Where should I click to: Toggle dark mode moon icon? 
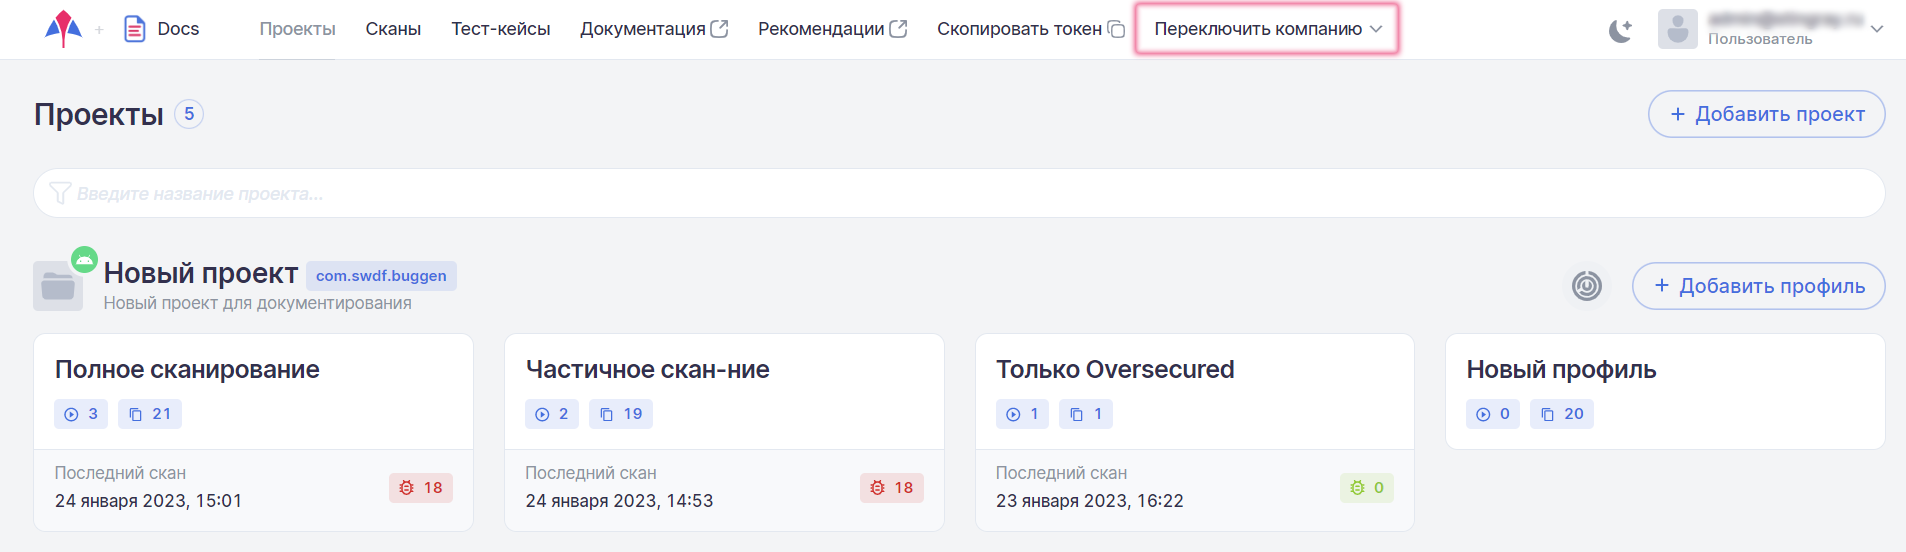tap(1620, 30)
